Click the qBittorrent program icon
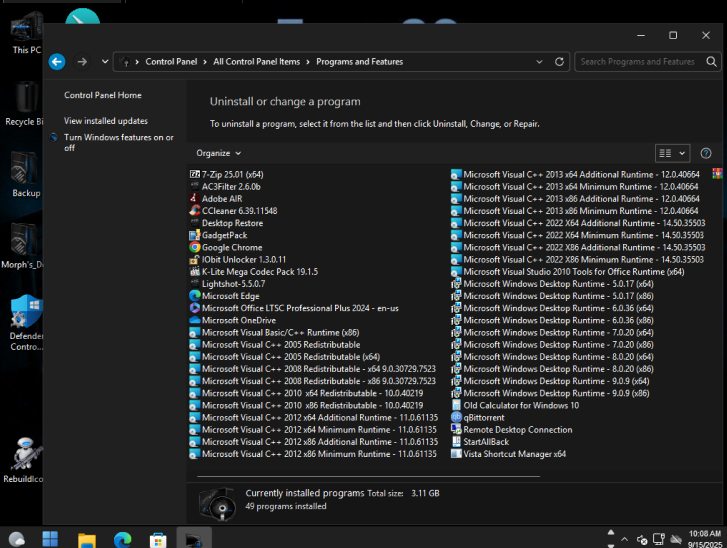The width and height of the screenshot is (727, 548). (x=456, y=417)
